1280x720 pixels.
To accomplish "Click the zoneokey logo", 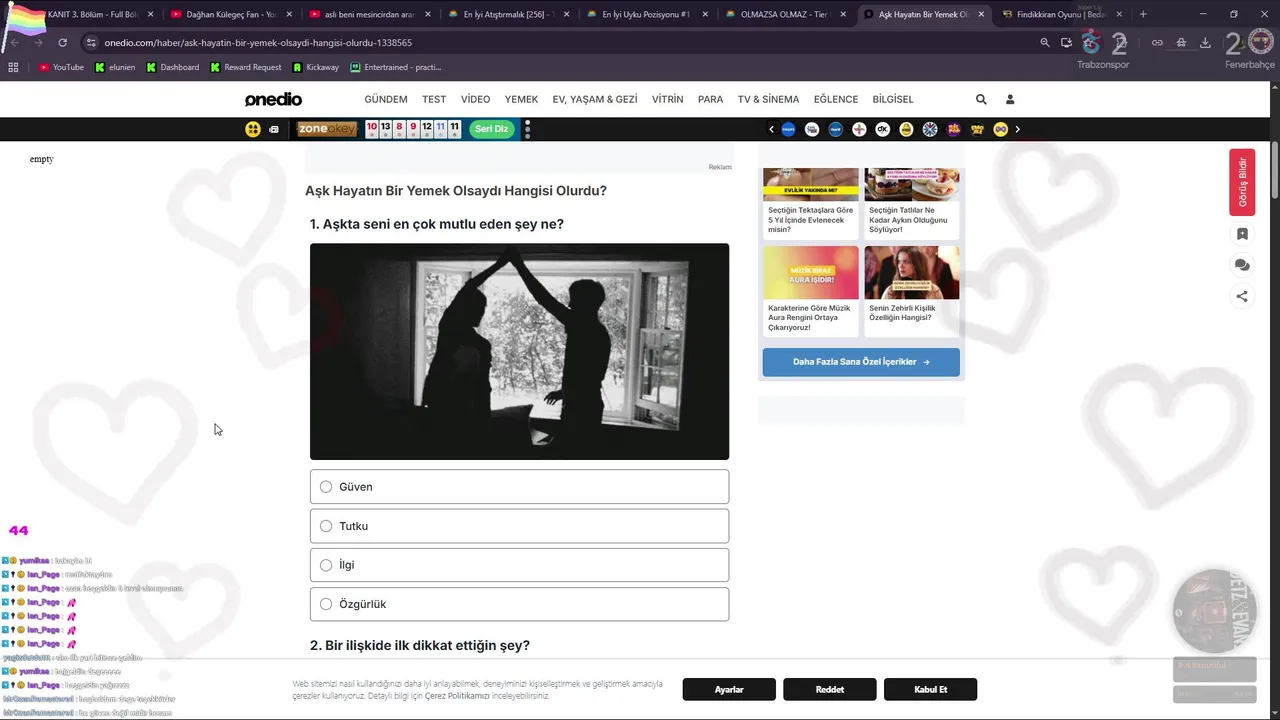I will (x=327, y=129).
